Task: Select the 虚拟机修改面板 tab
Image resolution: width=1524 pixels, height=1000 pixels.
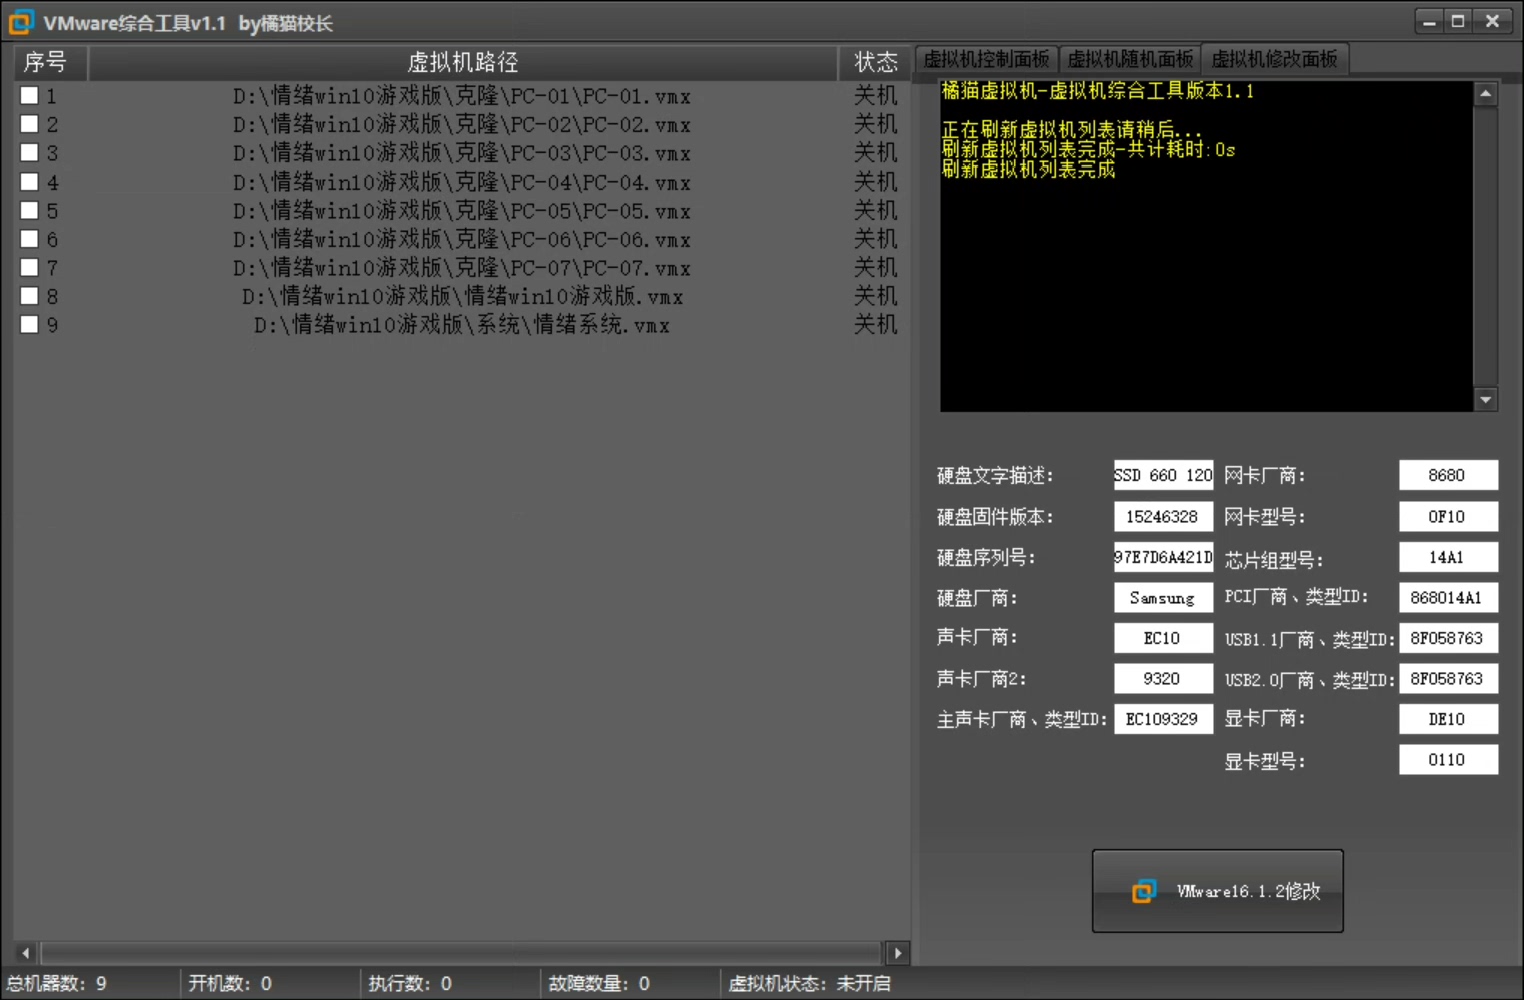Action: point(1274,60)
